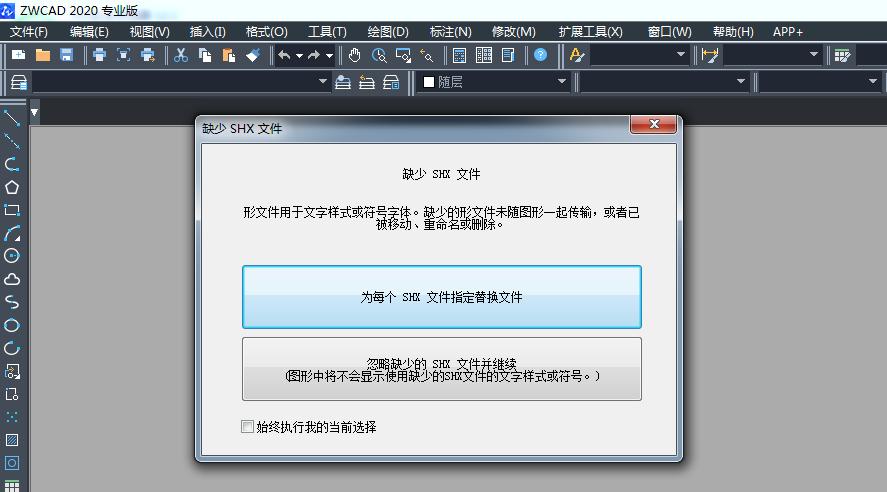Select the Elliptical Arc tool
This screenshot has height=492, width=887.
tap(12, 348)
